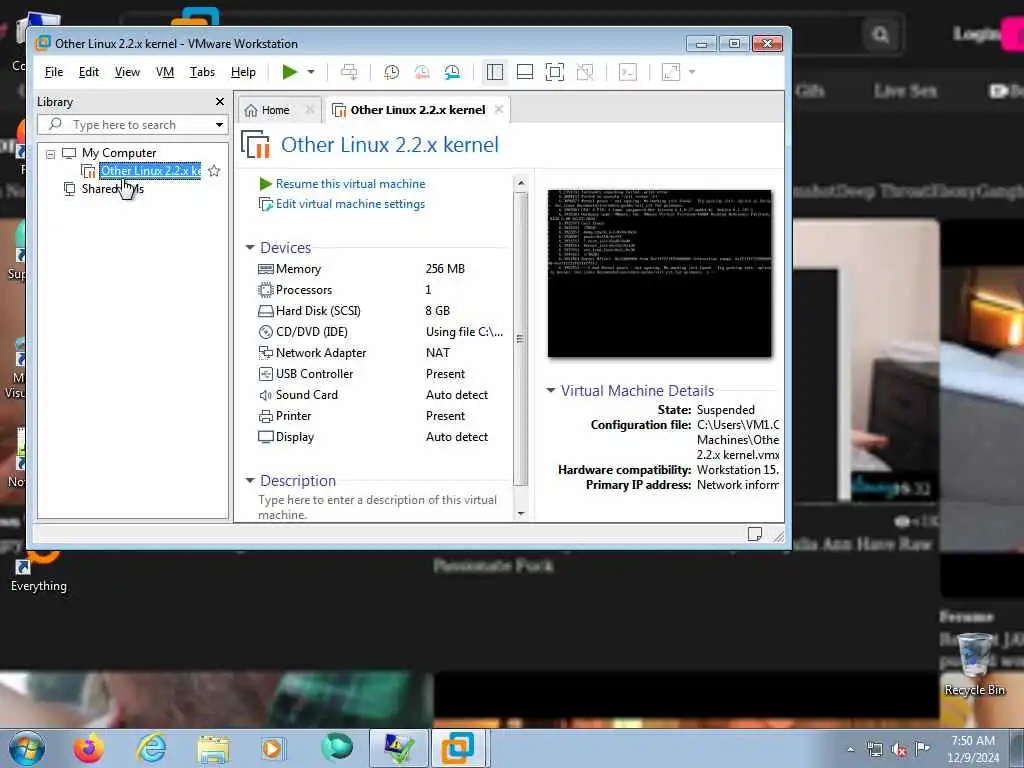The height and width of the screenshot is (768, 1024).
Task: Click the devices pane scrollbar thumb
Action: [520, 338]
